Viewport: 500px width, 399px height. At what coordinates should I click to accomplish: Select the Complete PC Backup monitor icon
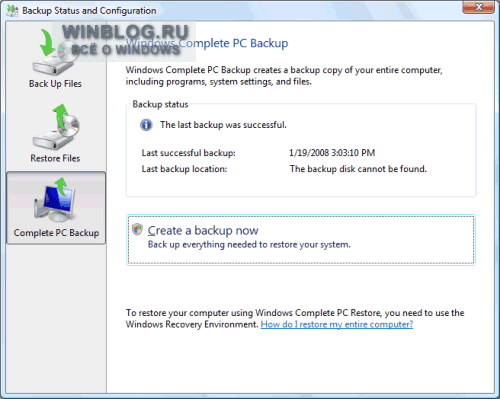(55, 200)
